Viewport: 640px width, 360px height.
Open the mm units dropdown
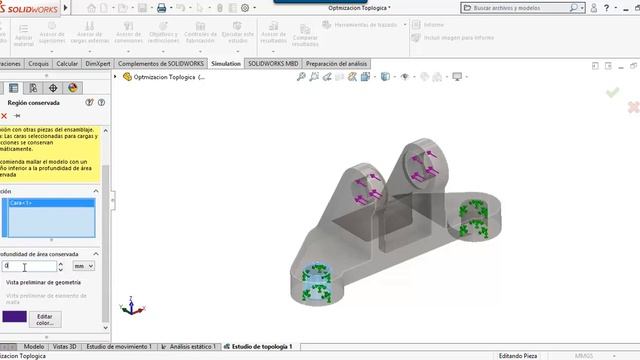point(84,266)
